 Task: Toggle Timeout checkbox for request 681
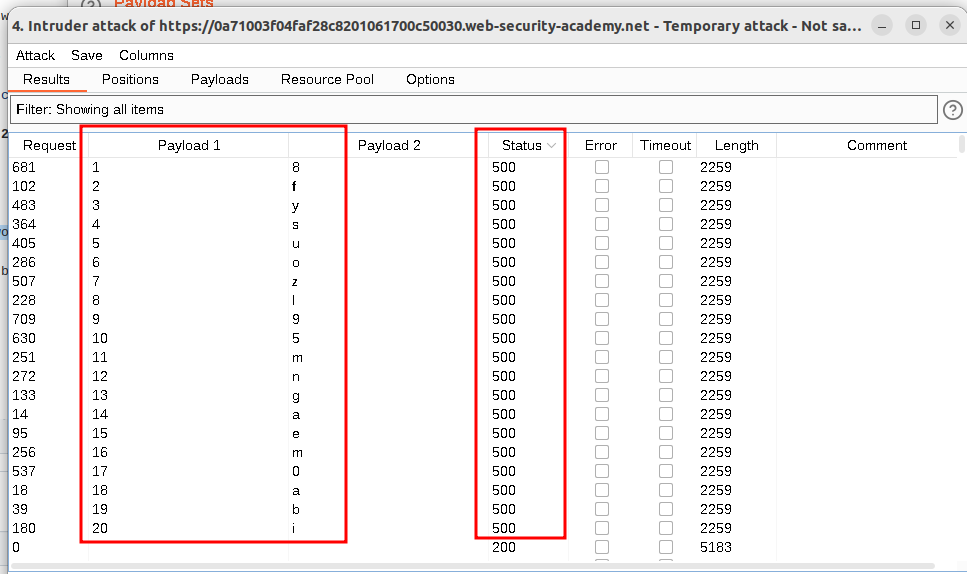[666, 167]
